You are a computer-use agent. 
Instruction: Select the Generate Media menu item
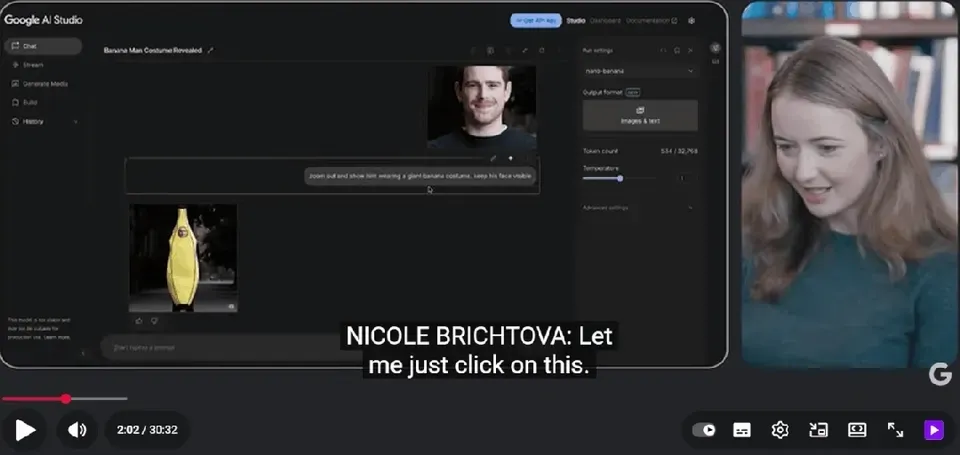click(x=43, y=84)
